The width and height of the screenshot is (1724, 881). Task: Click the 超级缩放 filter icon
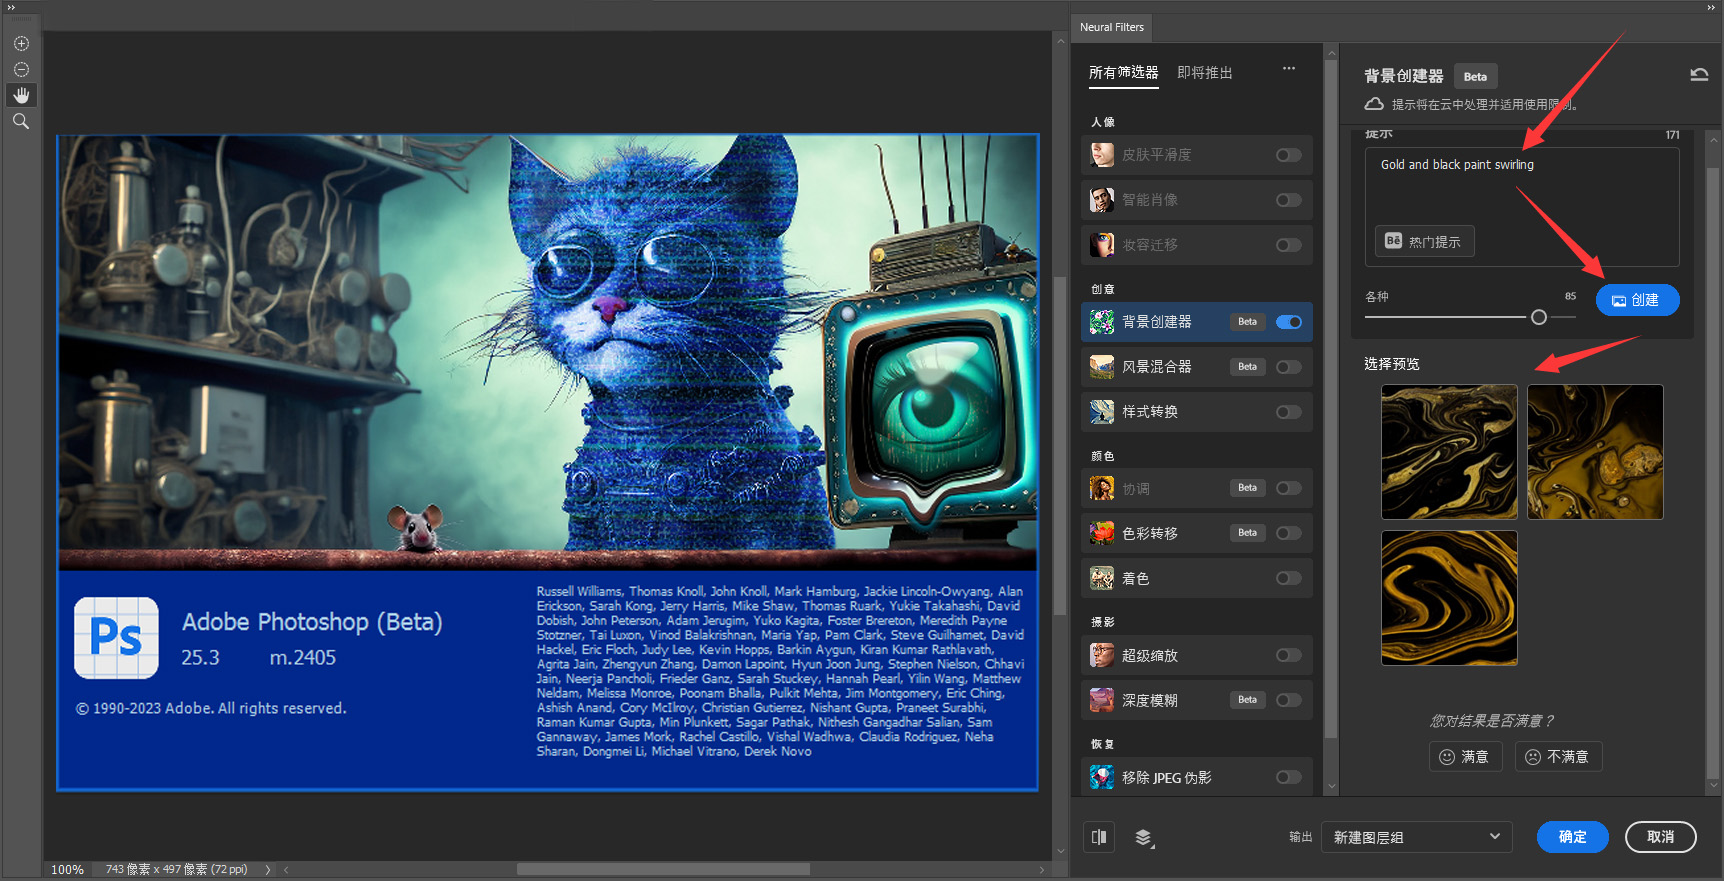pos(1102,655)
